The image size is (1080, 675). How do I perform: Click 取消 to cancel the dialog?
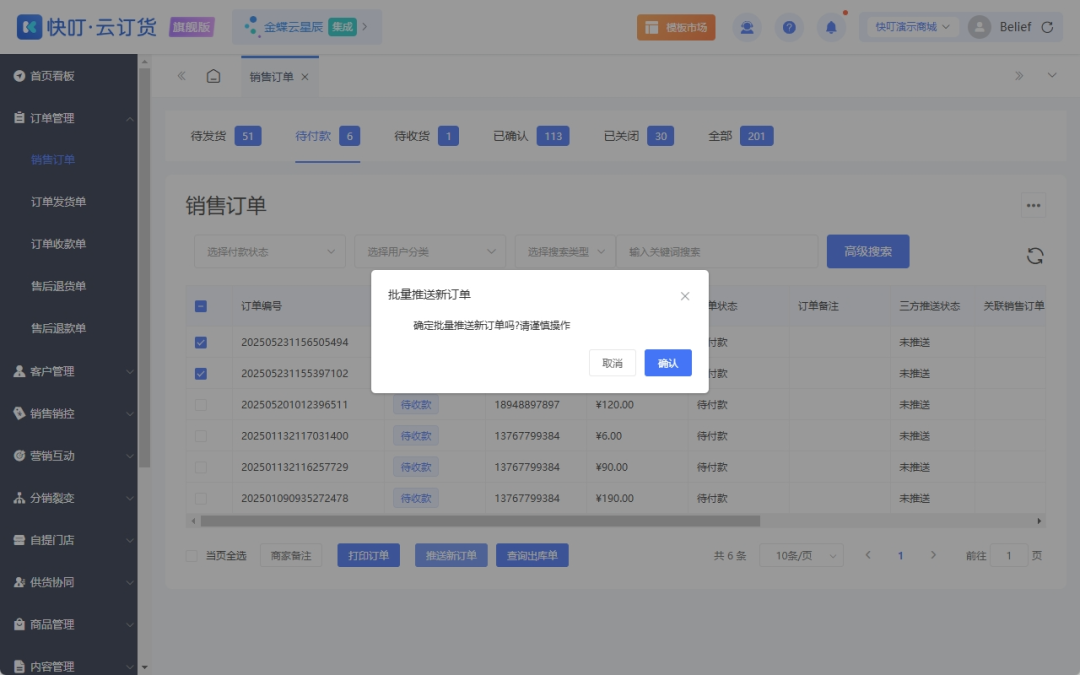[x=612, y=363]
